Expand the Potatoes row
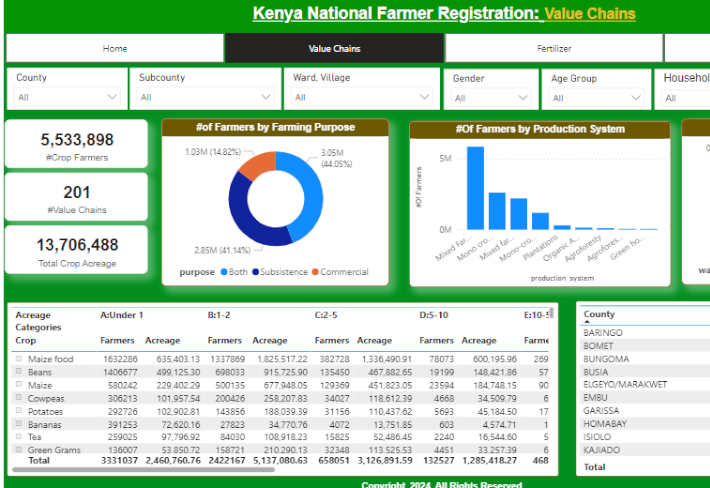Screen dimensions: 710x488 pos(19,411)
